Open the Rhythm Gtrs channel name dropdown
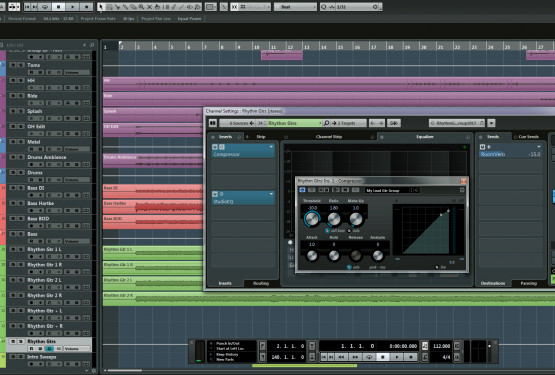The height and width of the screenshot is (375, 555). click(320, 123)
